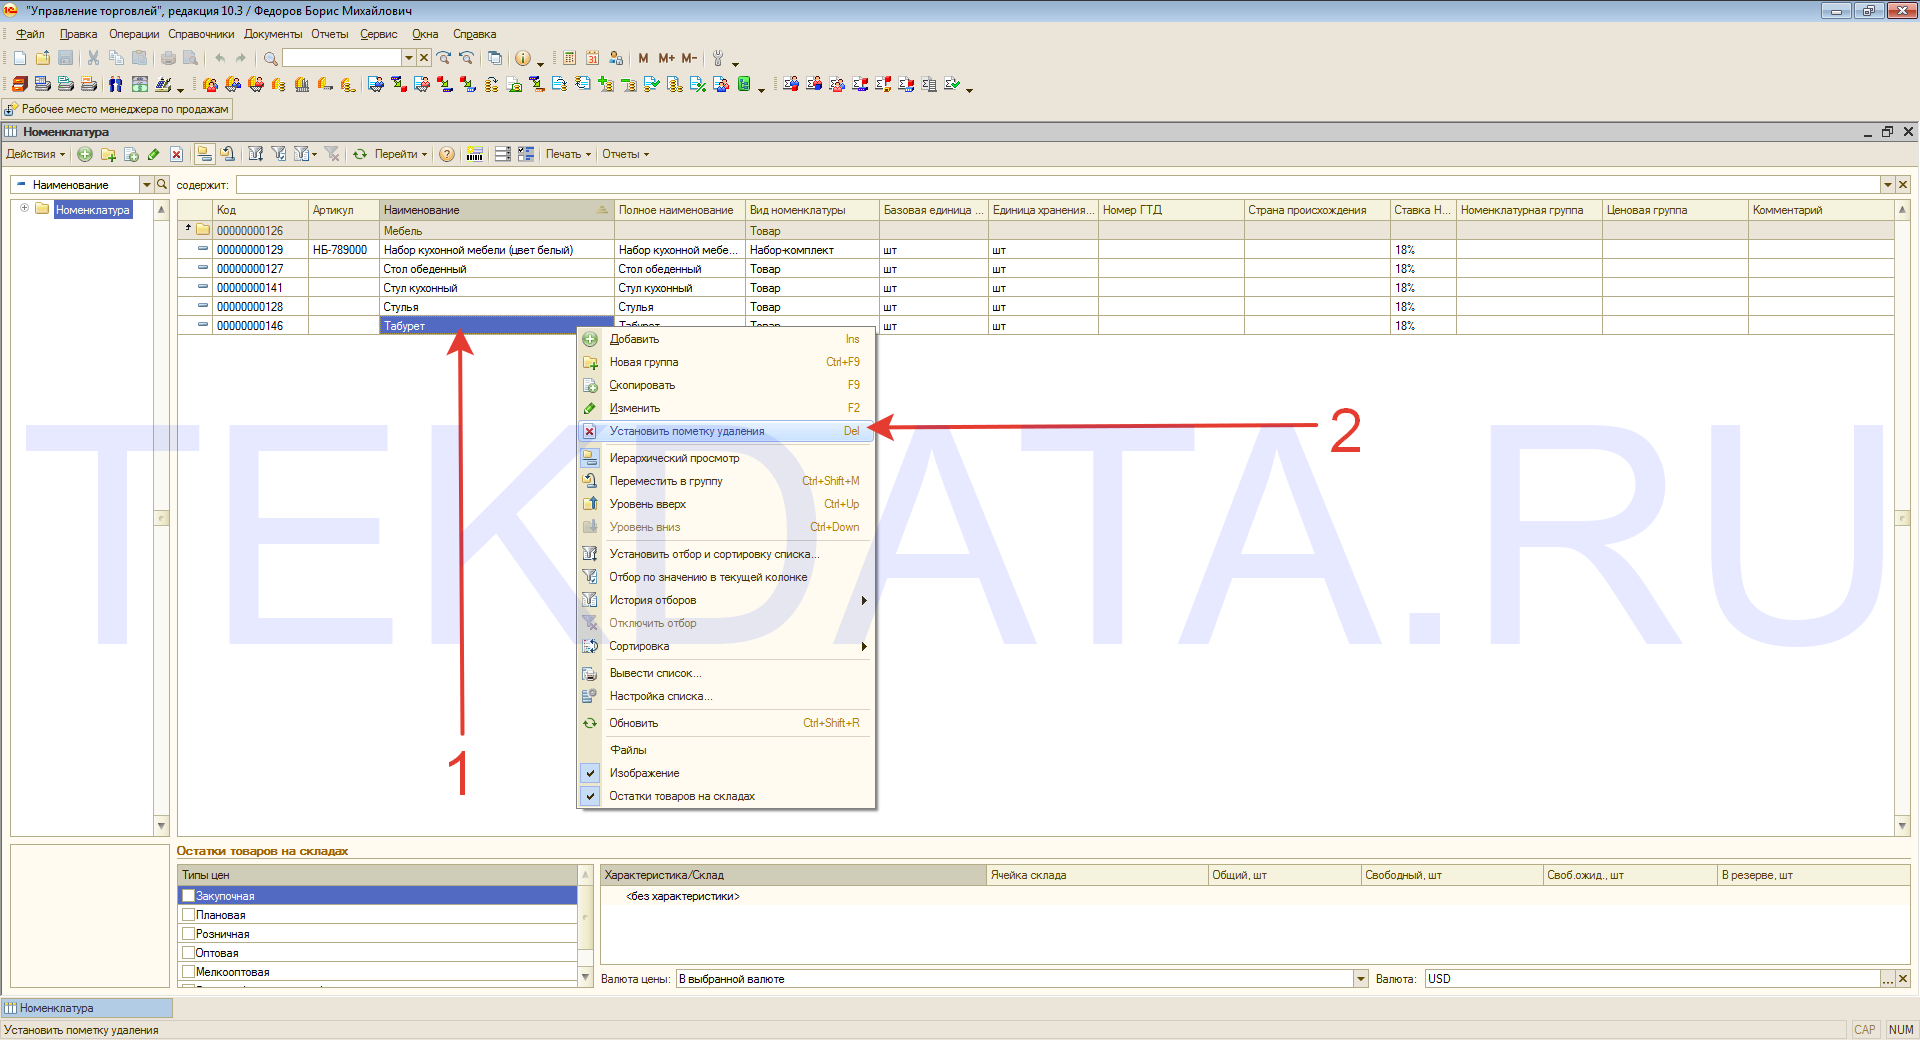This screenshot has height=1040, width=1920.
Task: Open Рабочее место менеджера по продажам
Action: (x=118, y=109)
